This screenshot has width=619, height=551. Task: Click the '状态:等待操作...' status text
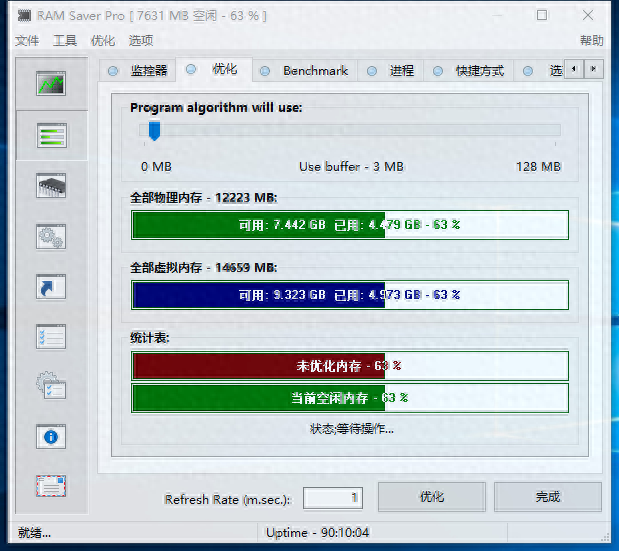[352, 429]
